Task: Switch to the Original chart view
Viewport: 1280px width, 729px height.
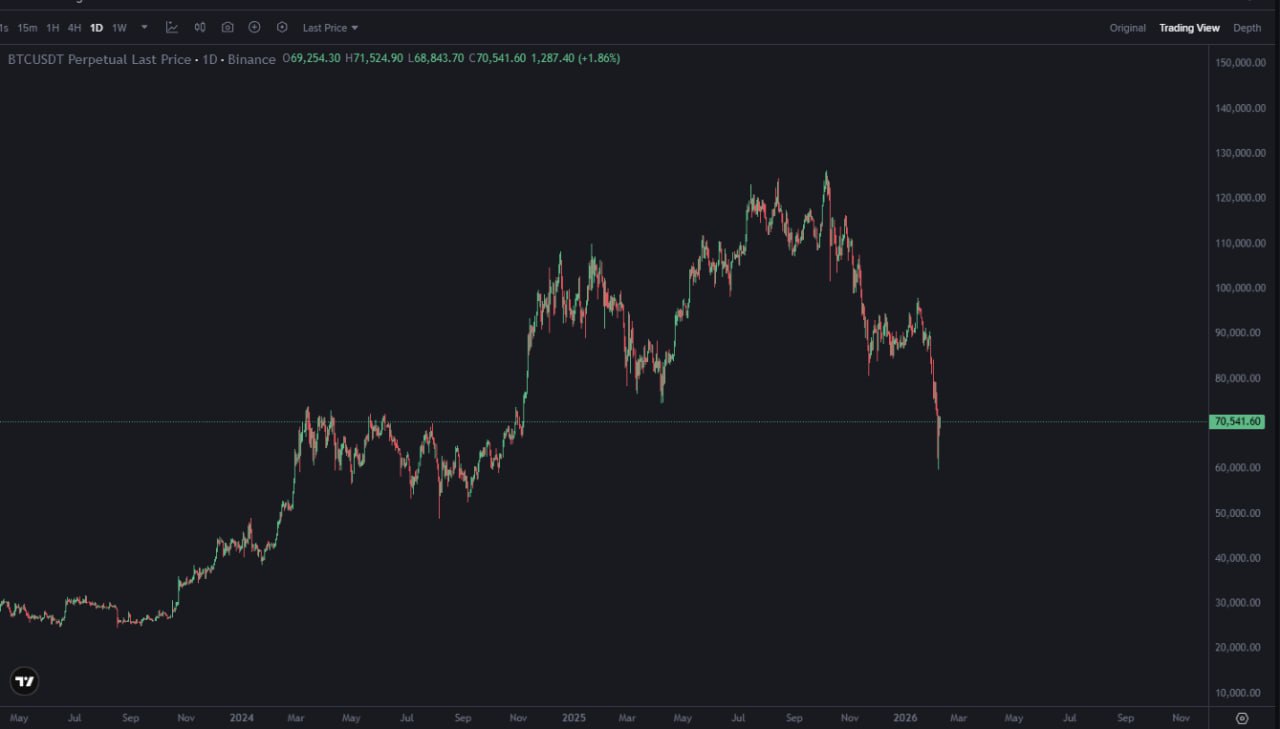Action: (x=1127, y=27)
